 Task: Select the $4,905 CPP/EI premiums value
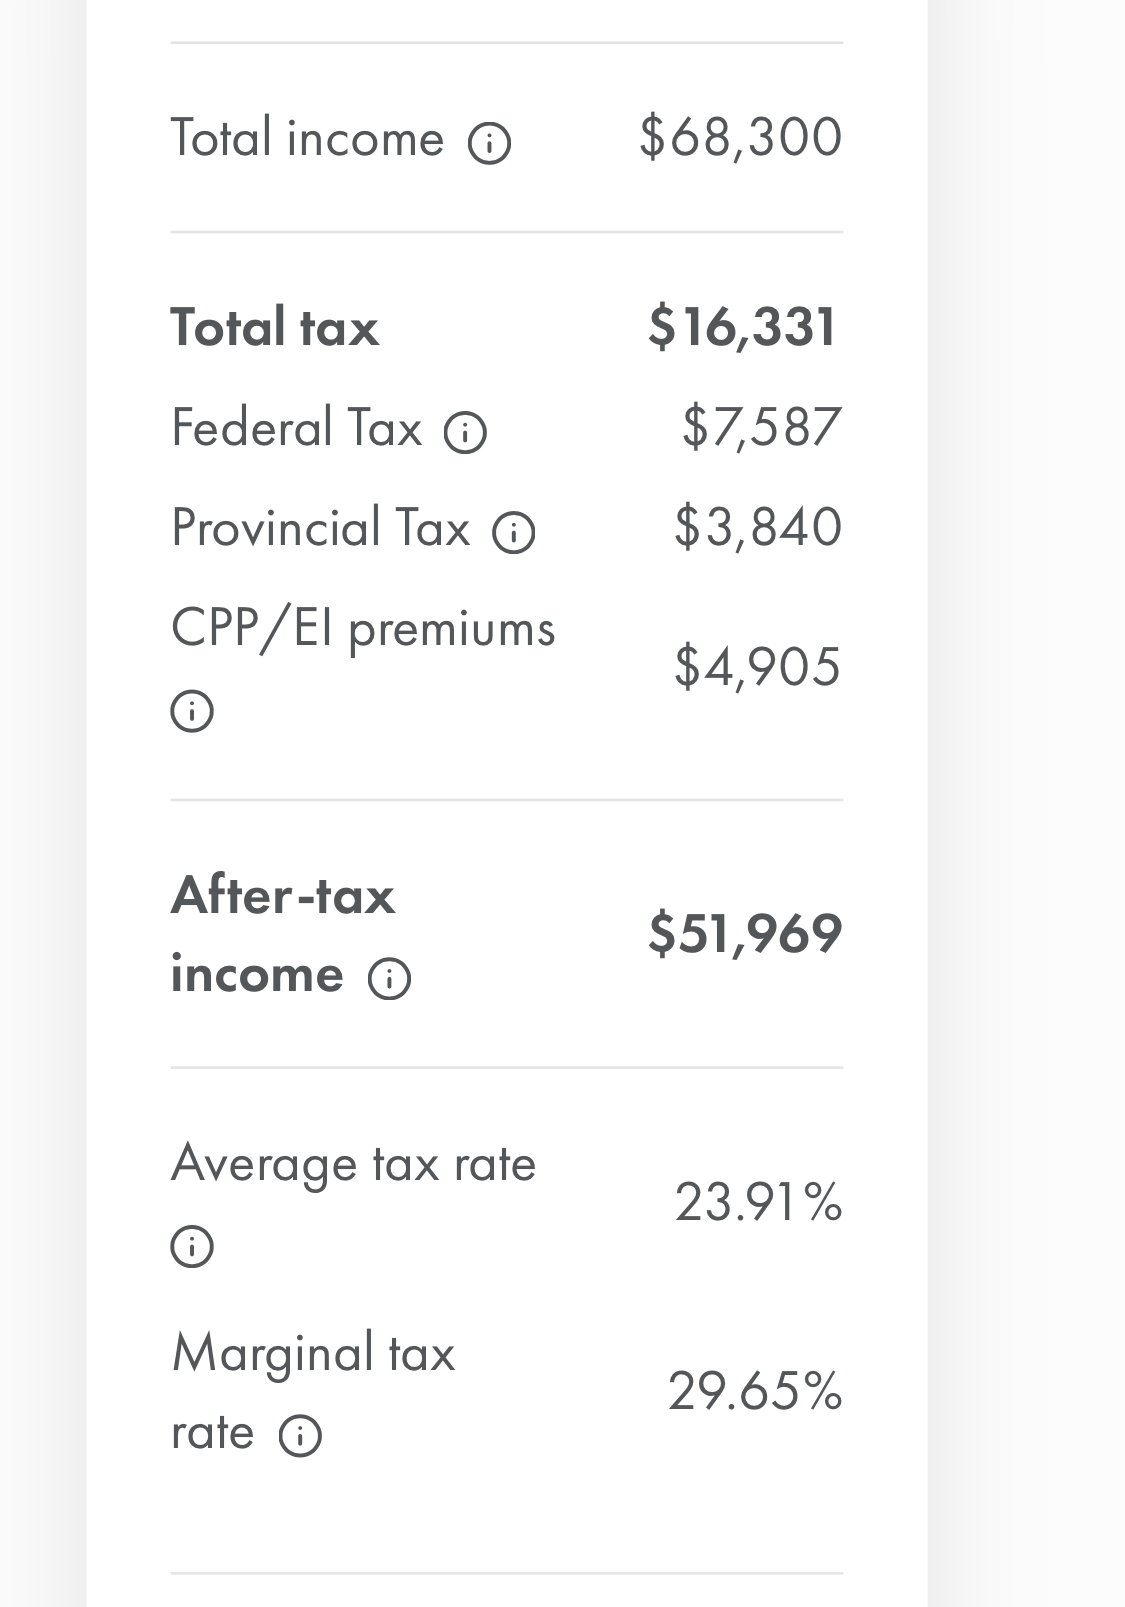point(757,667)
